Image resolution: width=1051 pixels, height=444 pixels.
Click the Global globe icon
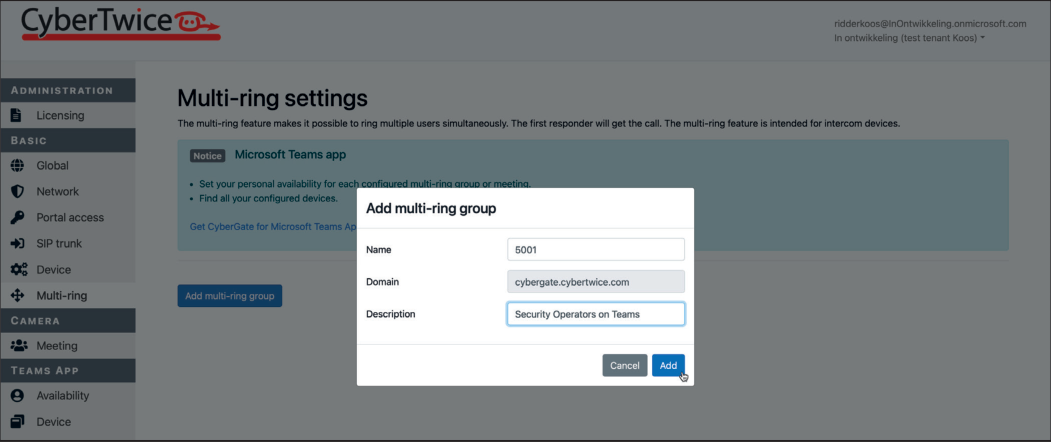[17, 166]
